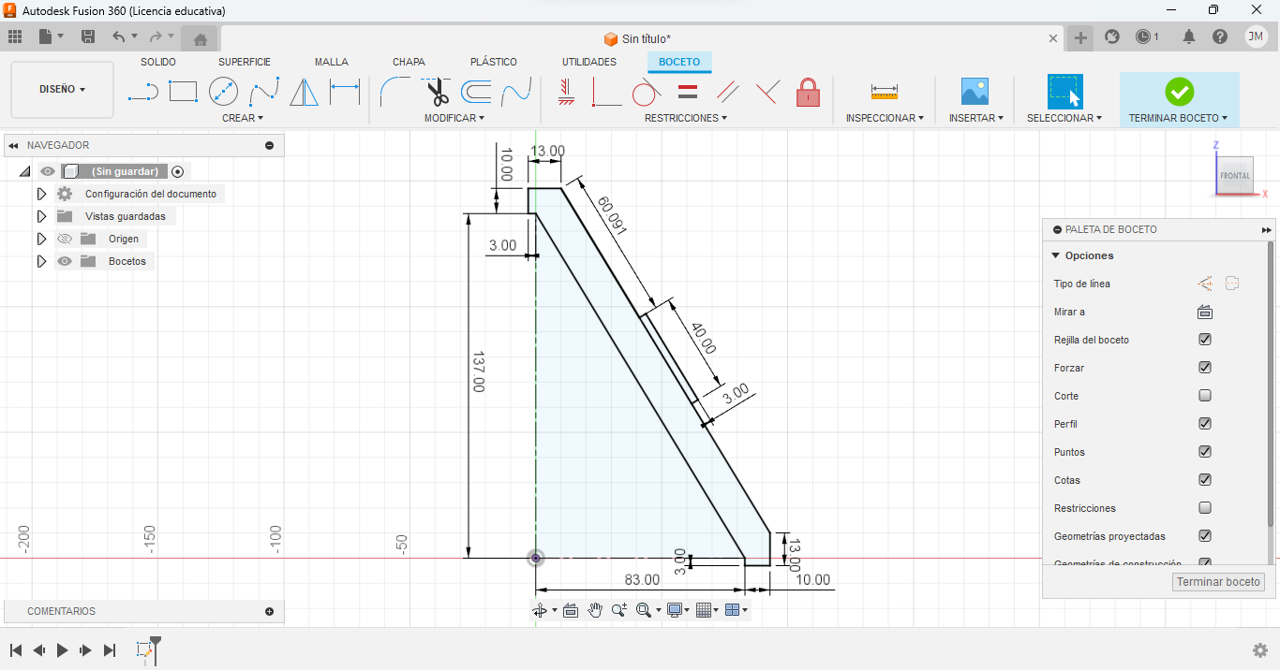Uncheck the Rejilla del boceto checkbox

[1205, 340]
